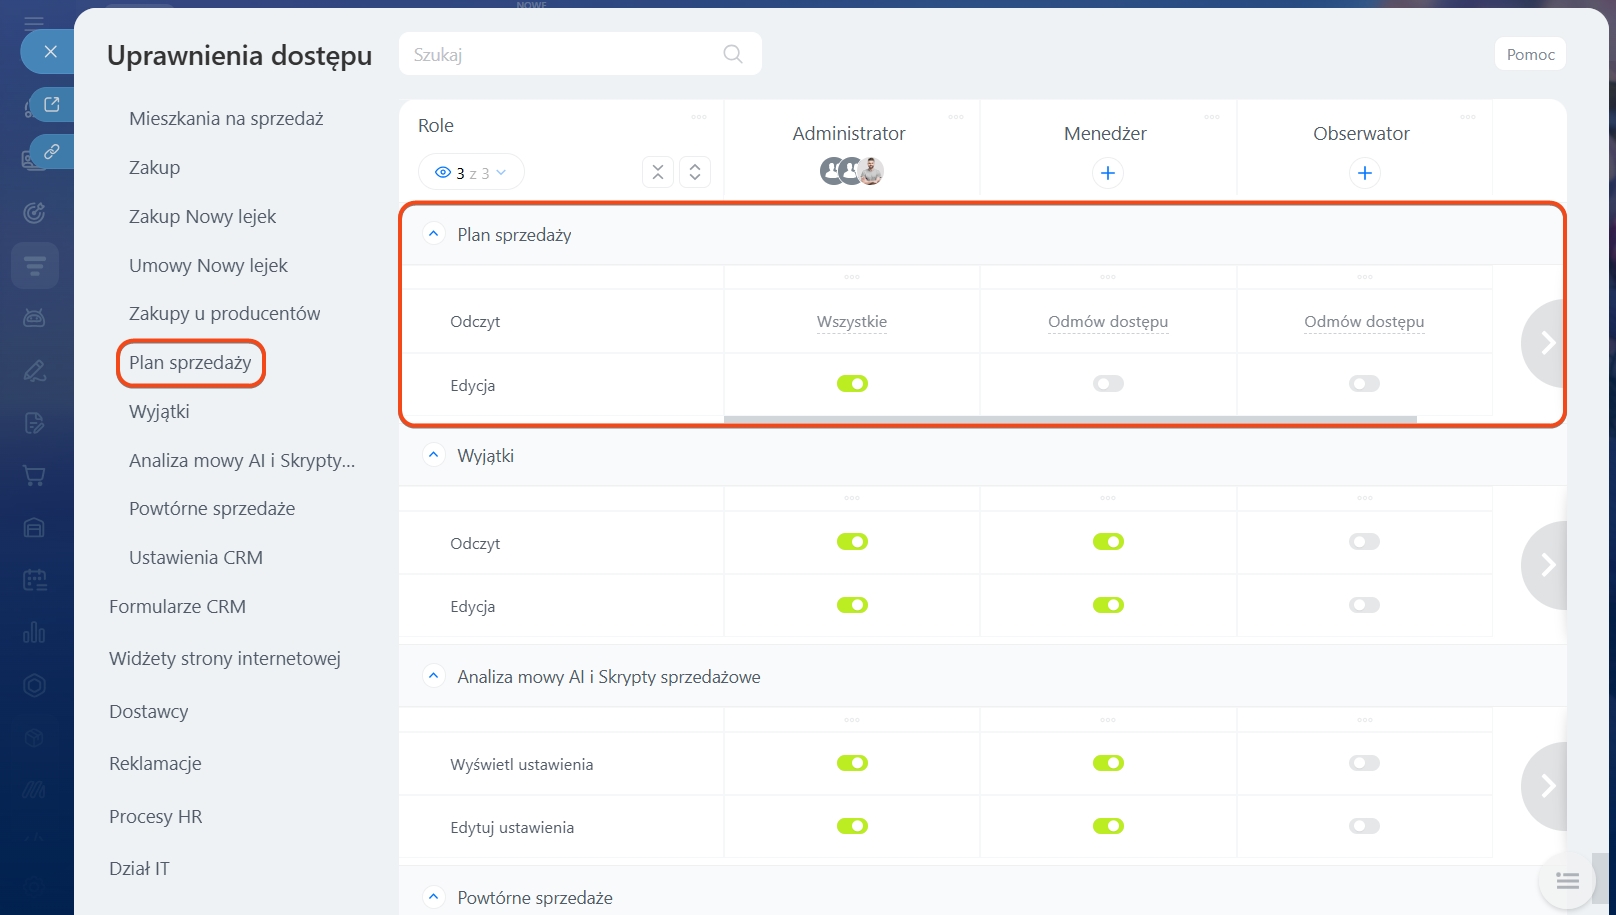This screenshot has width=1616, height=915.
Task: Open Ustawienia CRM in the left menu
Action: point(195,558)
